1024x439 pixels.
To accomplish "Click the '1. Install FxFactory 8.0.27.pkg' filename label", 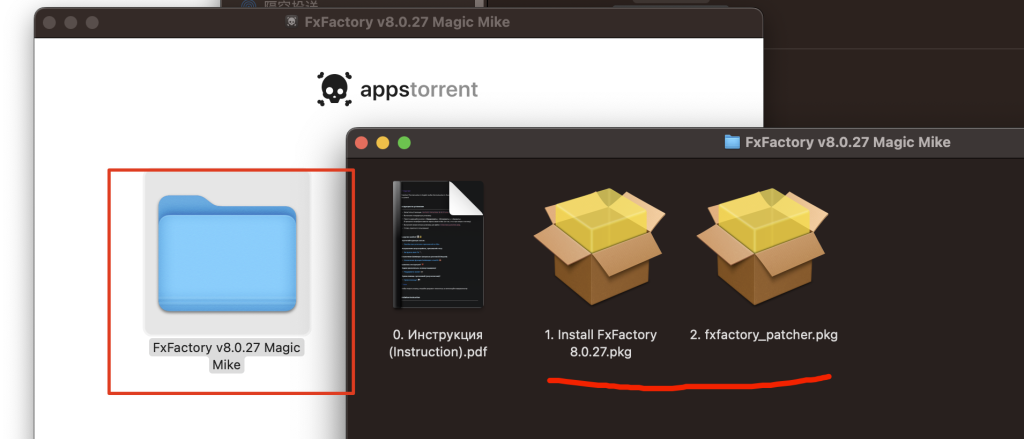I will [x=599, y=342].
